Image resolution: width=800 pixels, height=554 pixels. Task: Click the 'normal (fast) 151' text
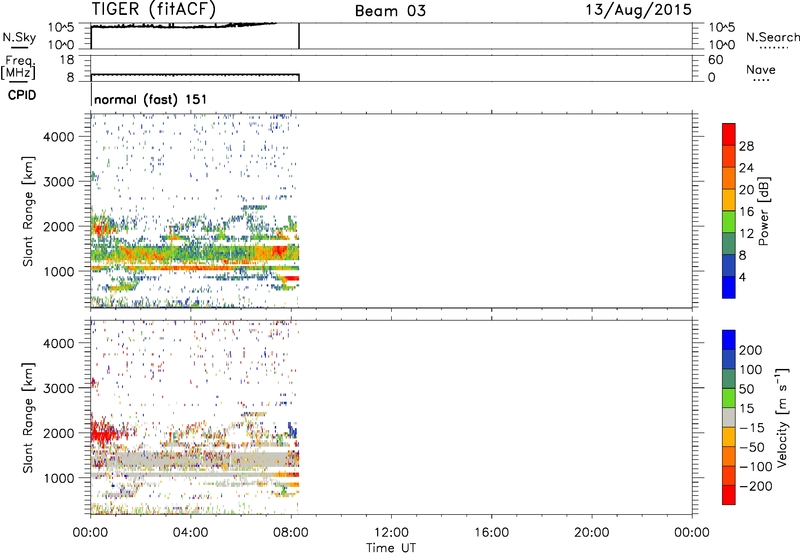click(x=151, y=99)
